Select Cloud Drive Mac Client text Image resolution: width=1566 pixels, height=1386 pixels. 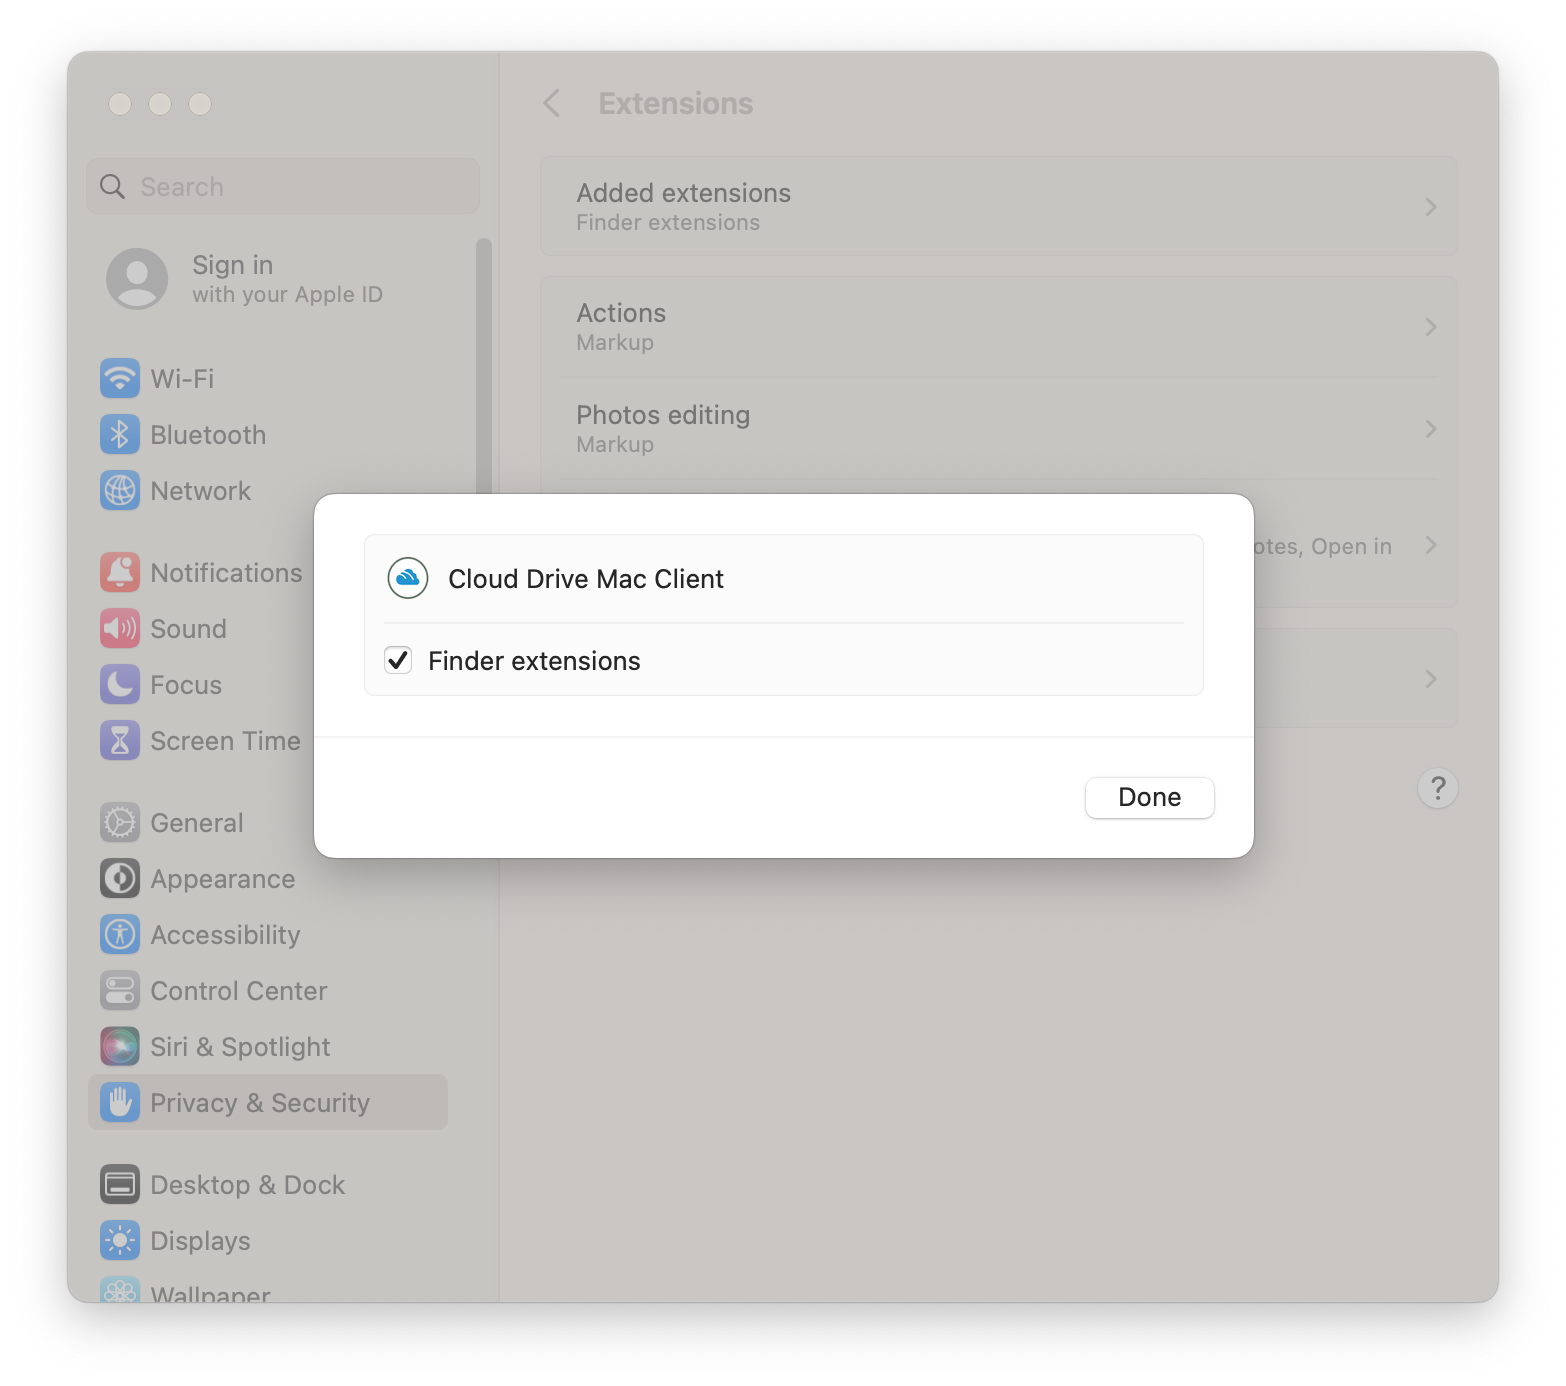point(586,579)
